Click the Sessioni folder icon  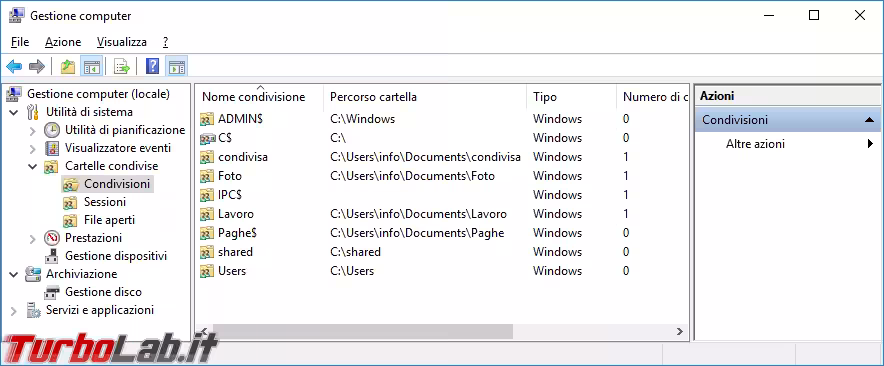(70, 202)
